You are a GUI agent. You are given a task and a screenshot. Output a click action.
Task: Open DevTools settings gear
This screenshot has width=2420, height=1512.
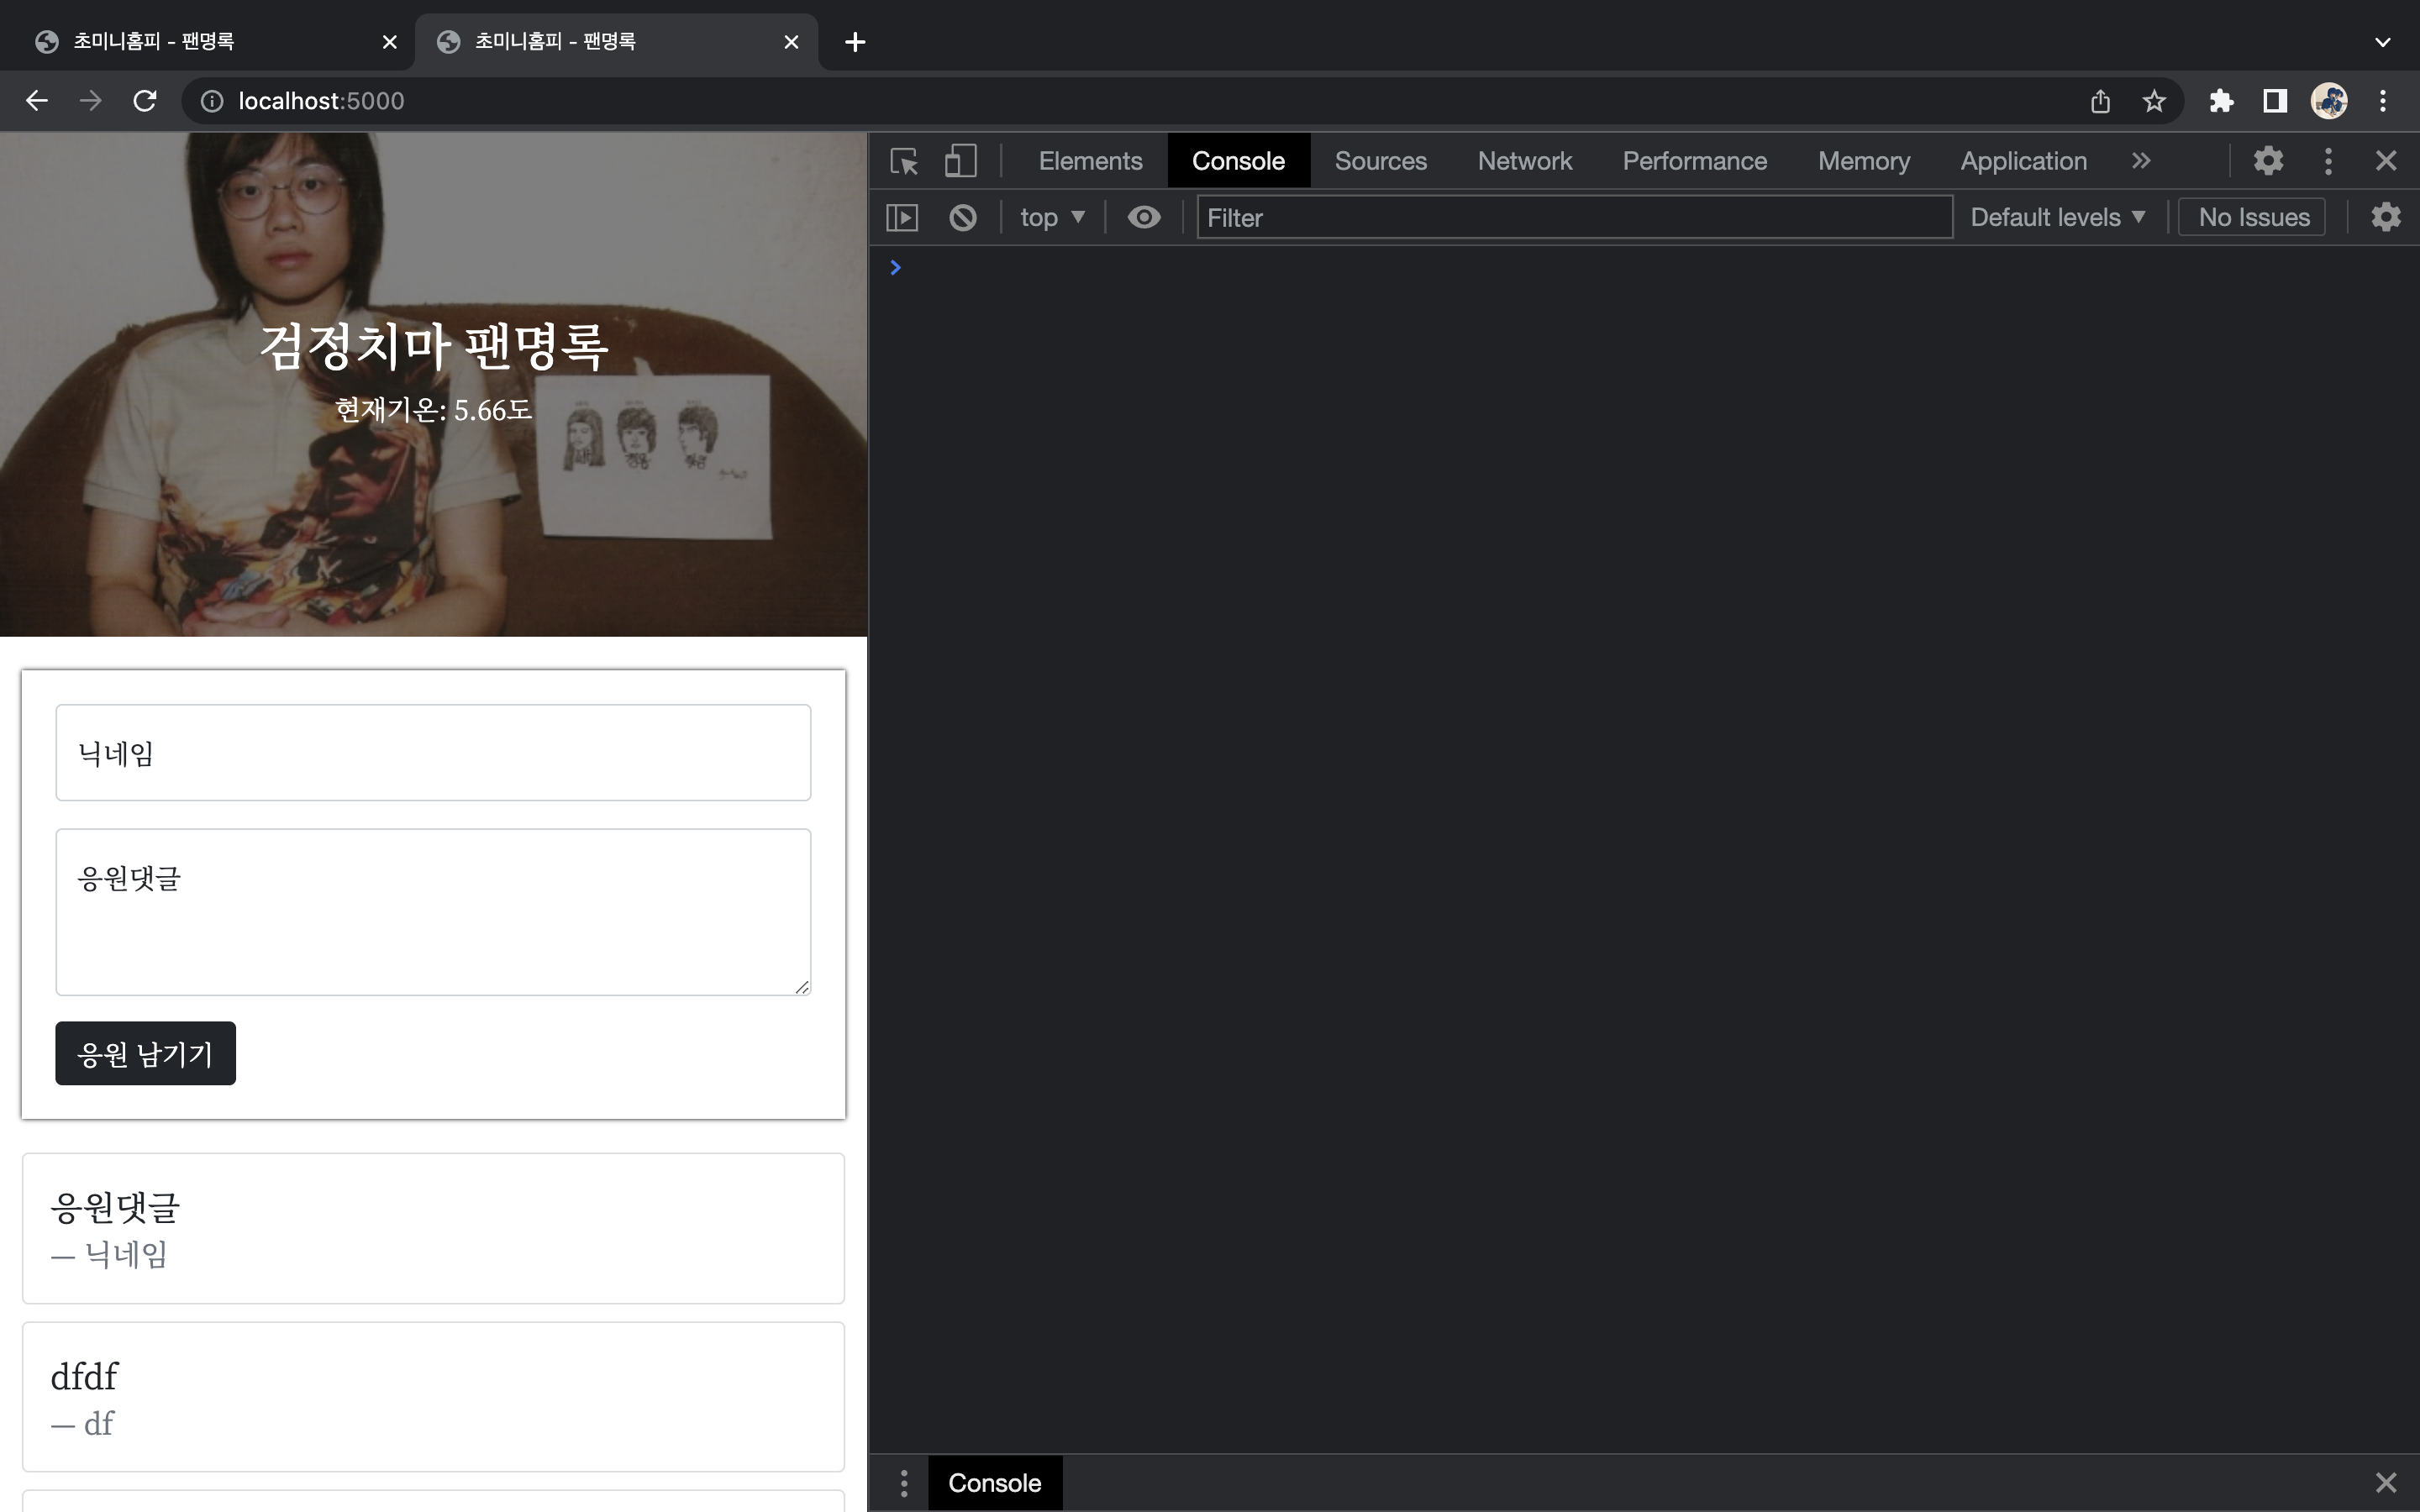(2268, 161)
